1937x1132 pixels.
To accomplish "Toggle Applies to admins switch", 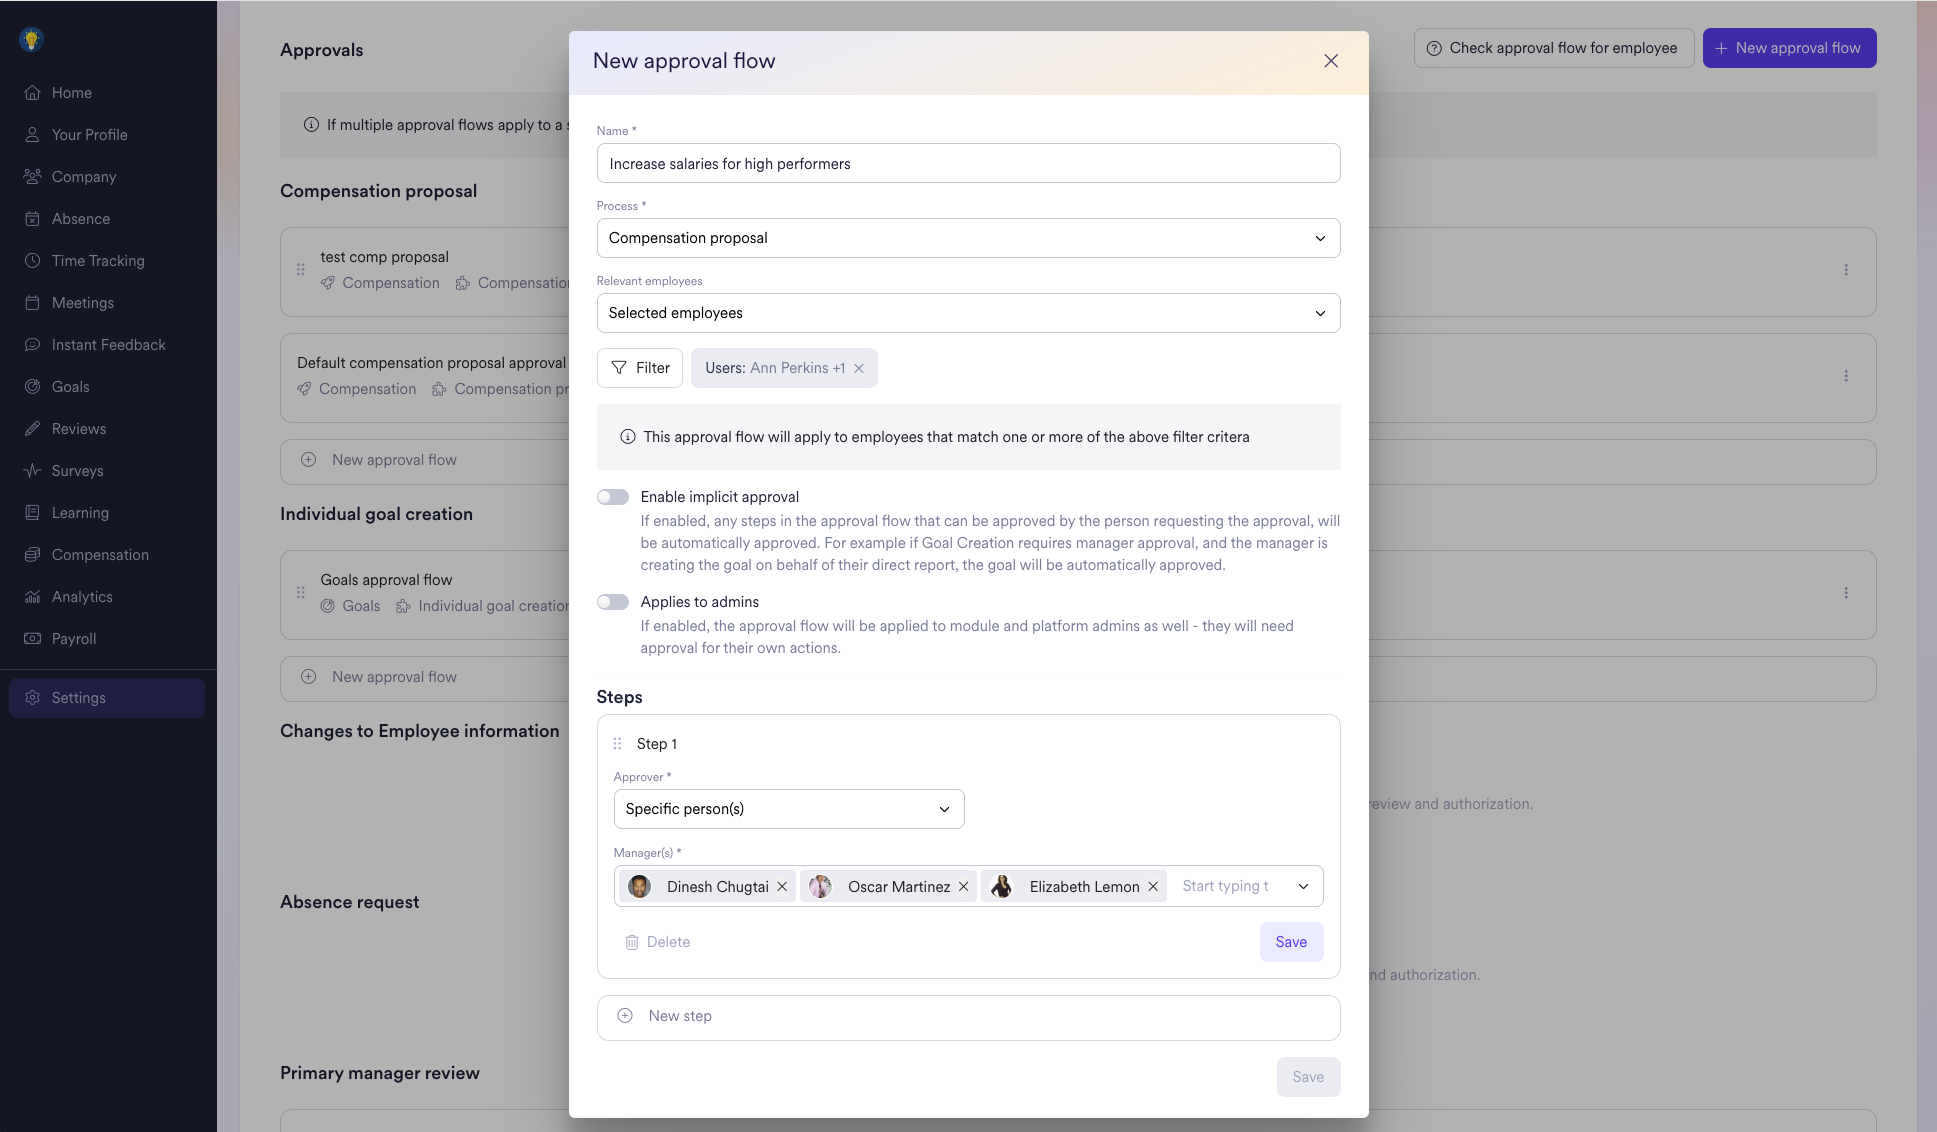I will [x=613, y=602].
